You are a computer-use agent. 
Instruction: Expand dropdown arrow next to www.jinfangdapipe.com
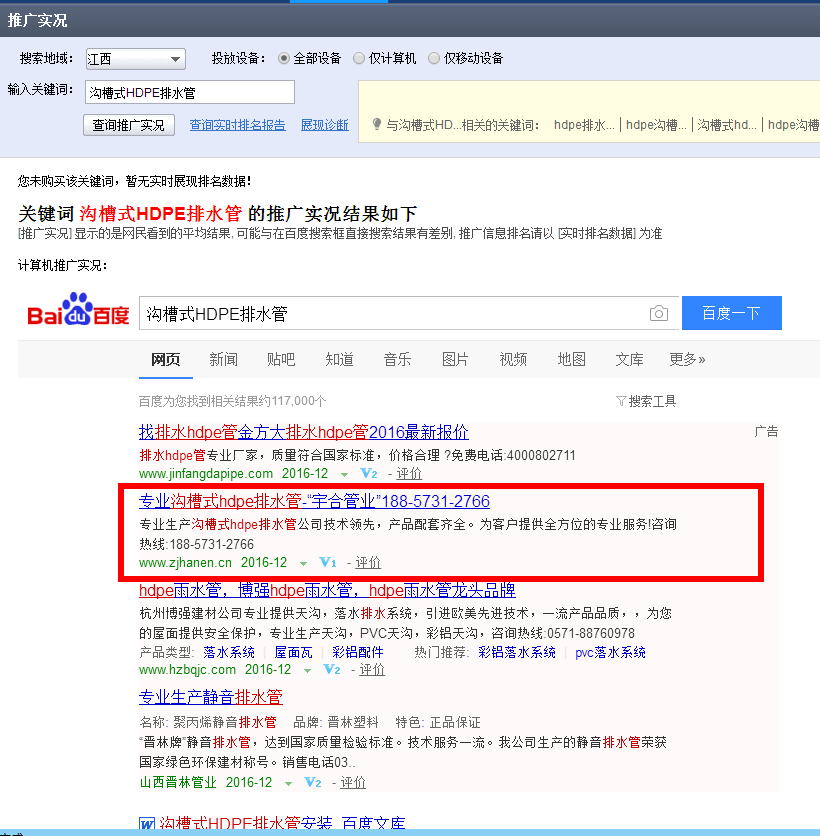tap(344, 474)
